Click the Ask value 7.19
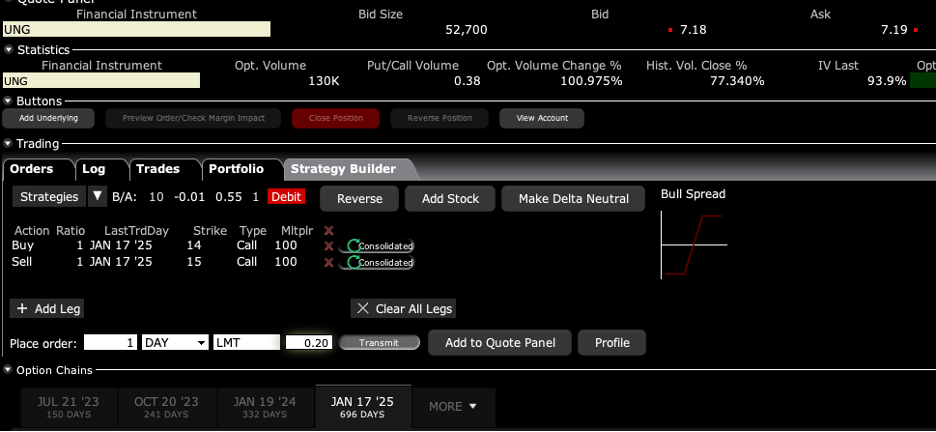 (894, 29)
